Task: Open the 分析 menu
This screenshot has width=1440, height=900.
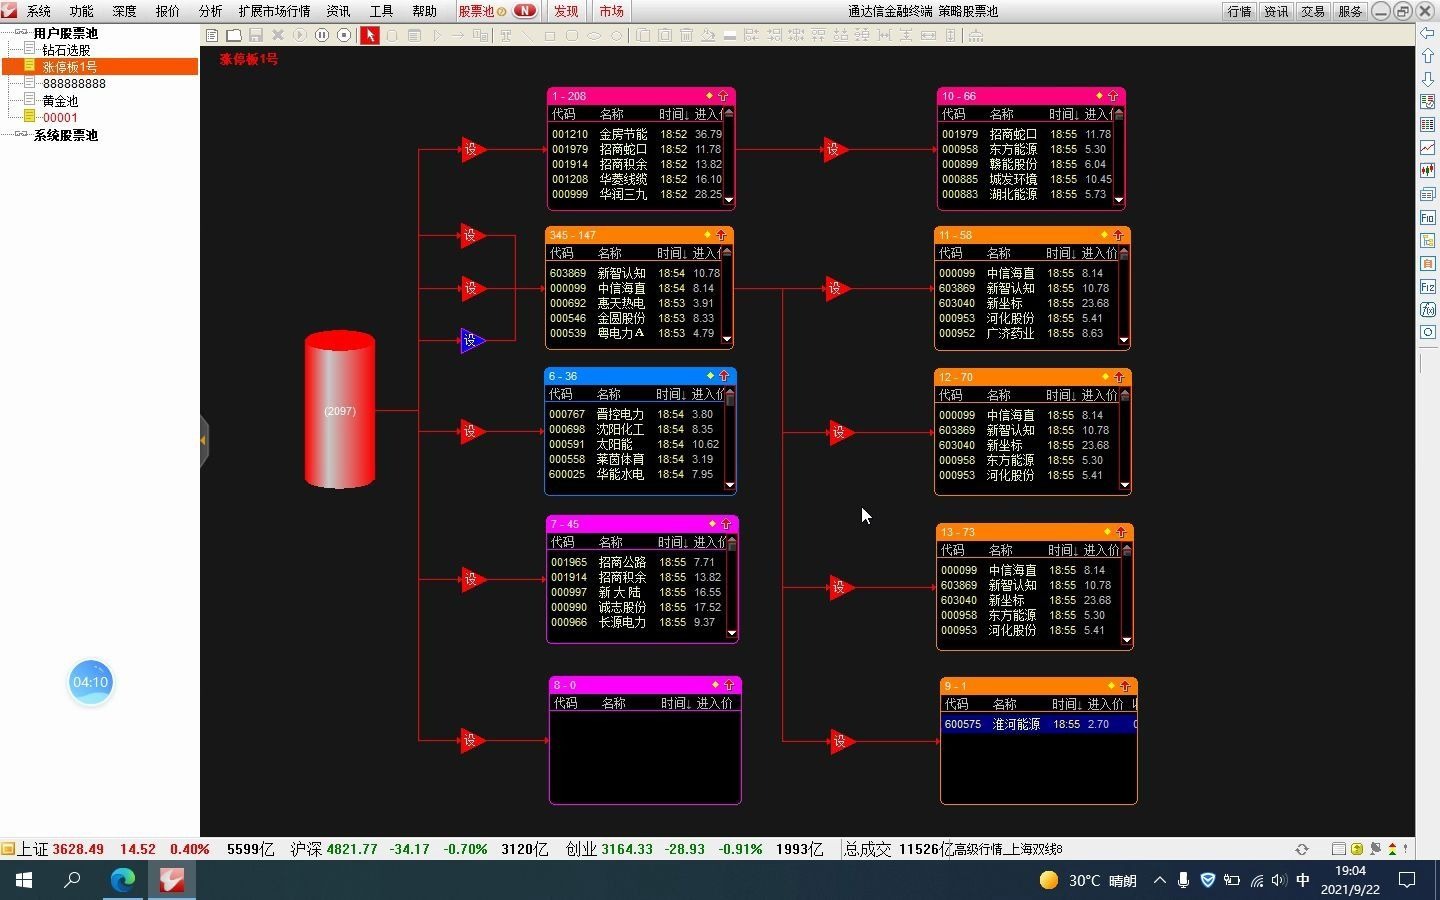Action: 211,11
